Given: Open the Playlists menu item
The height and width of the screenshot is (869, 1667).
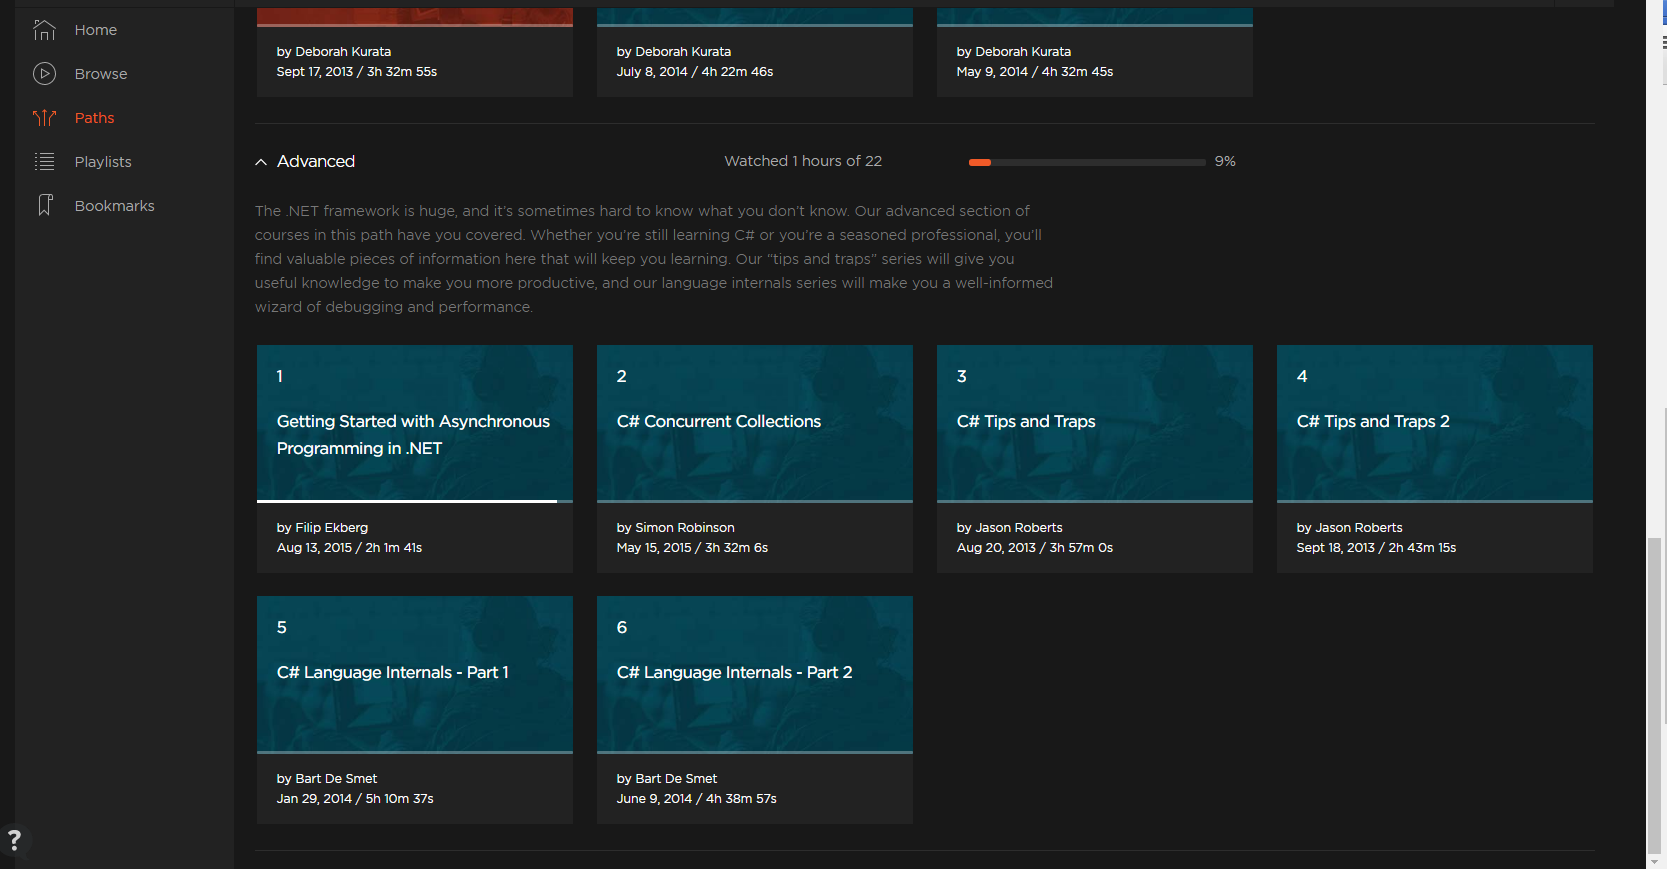Looking at the screenshot, I should pos(103,162).
